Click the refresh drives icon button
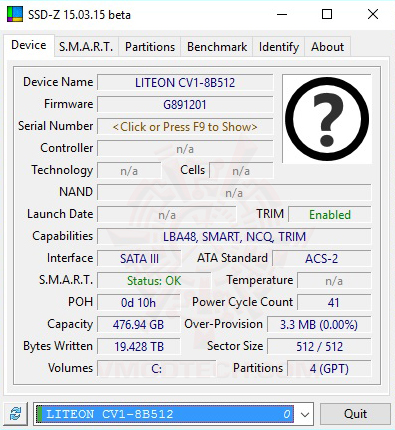This screenshot has width=395, height=430. (15, 414)
